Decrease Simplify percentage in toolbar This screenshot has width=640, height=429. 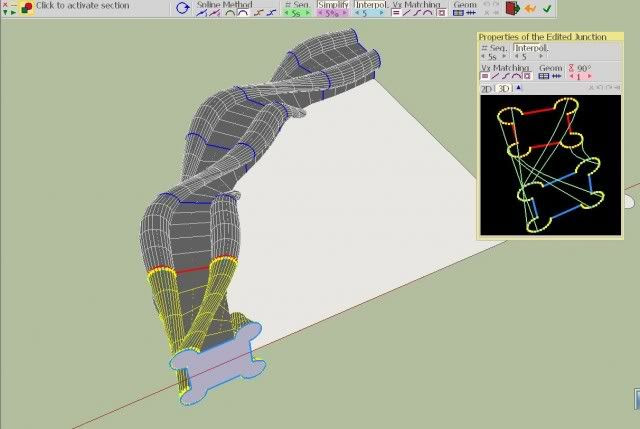point(320,13)
